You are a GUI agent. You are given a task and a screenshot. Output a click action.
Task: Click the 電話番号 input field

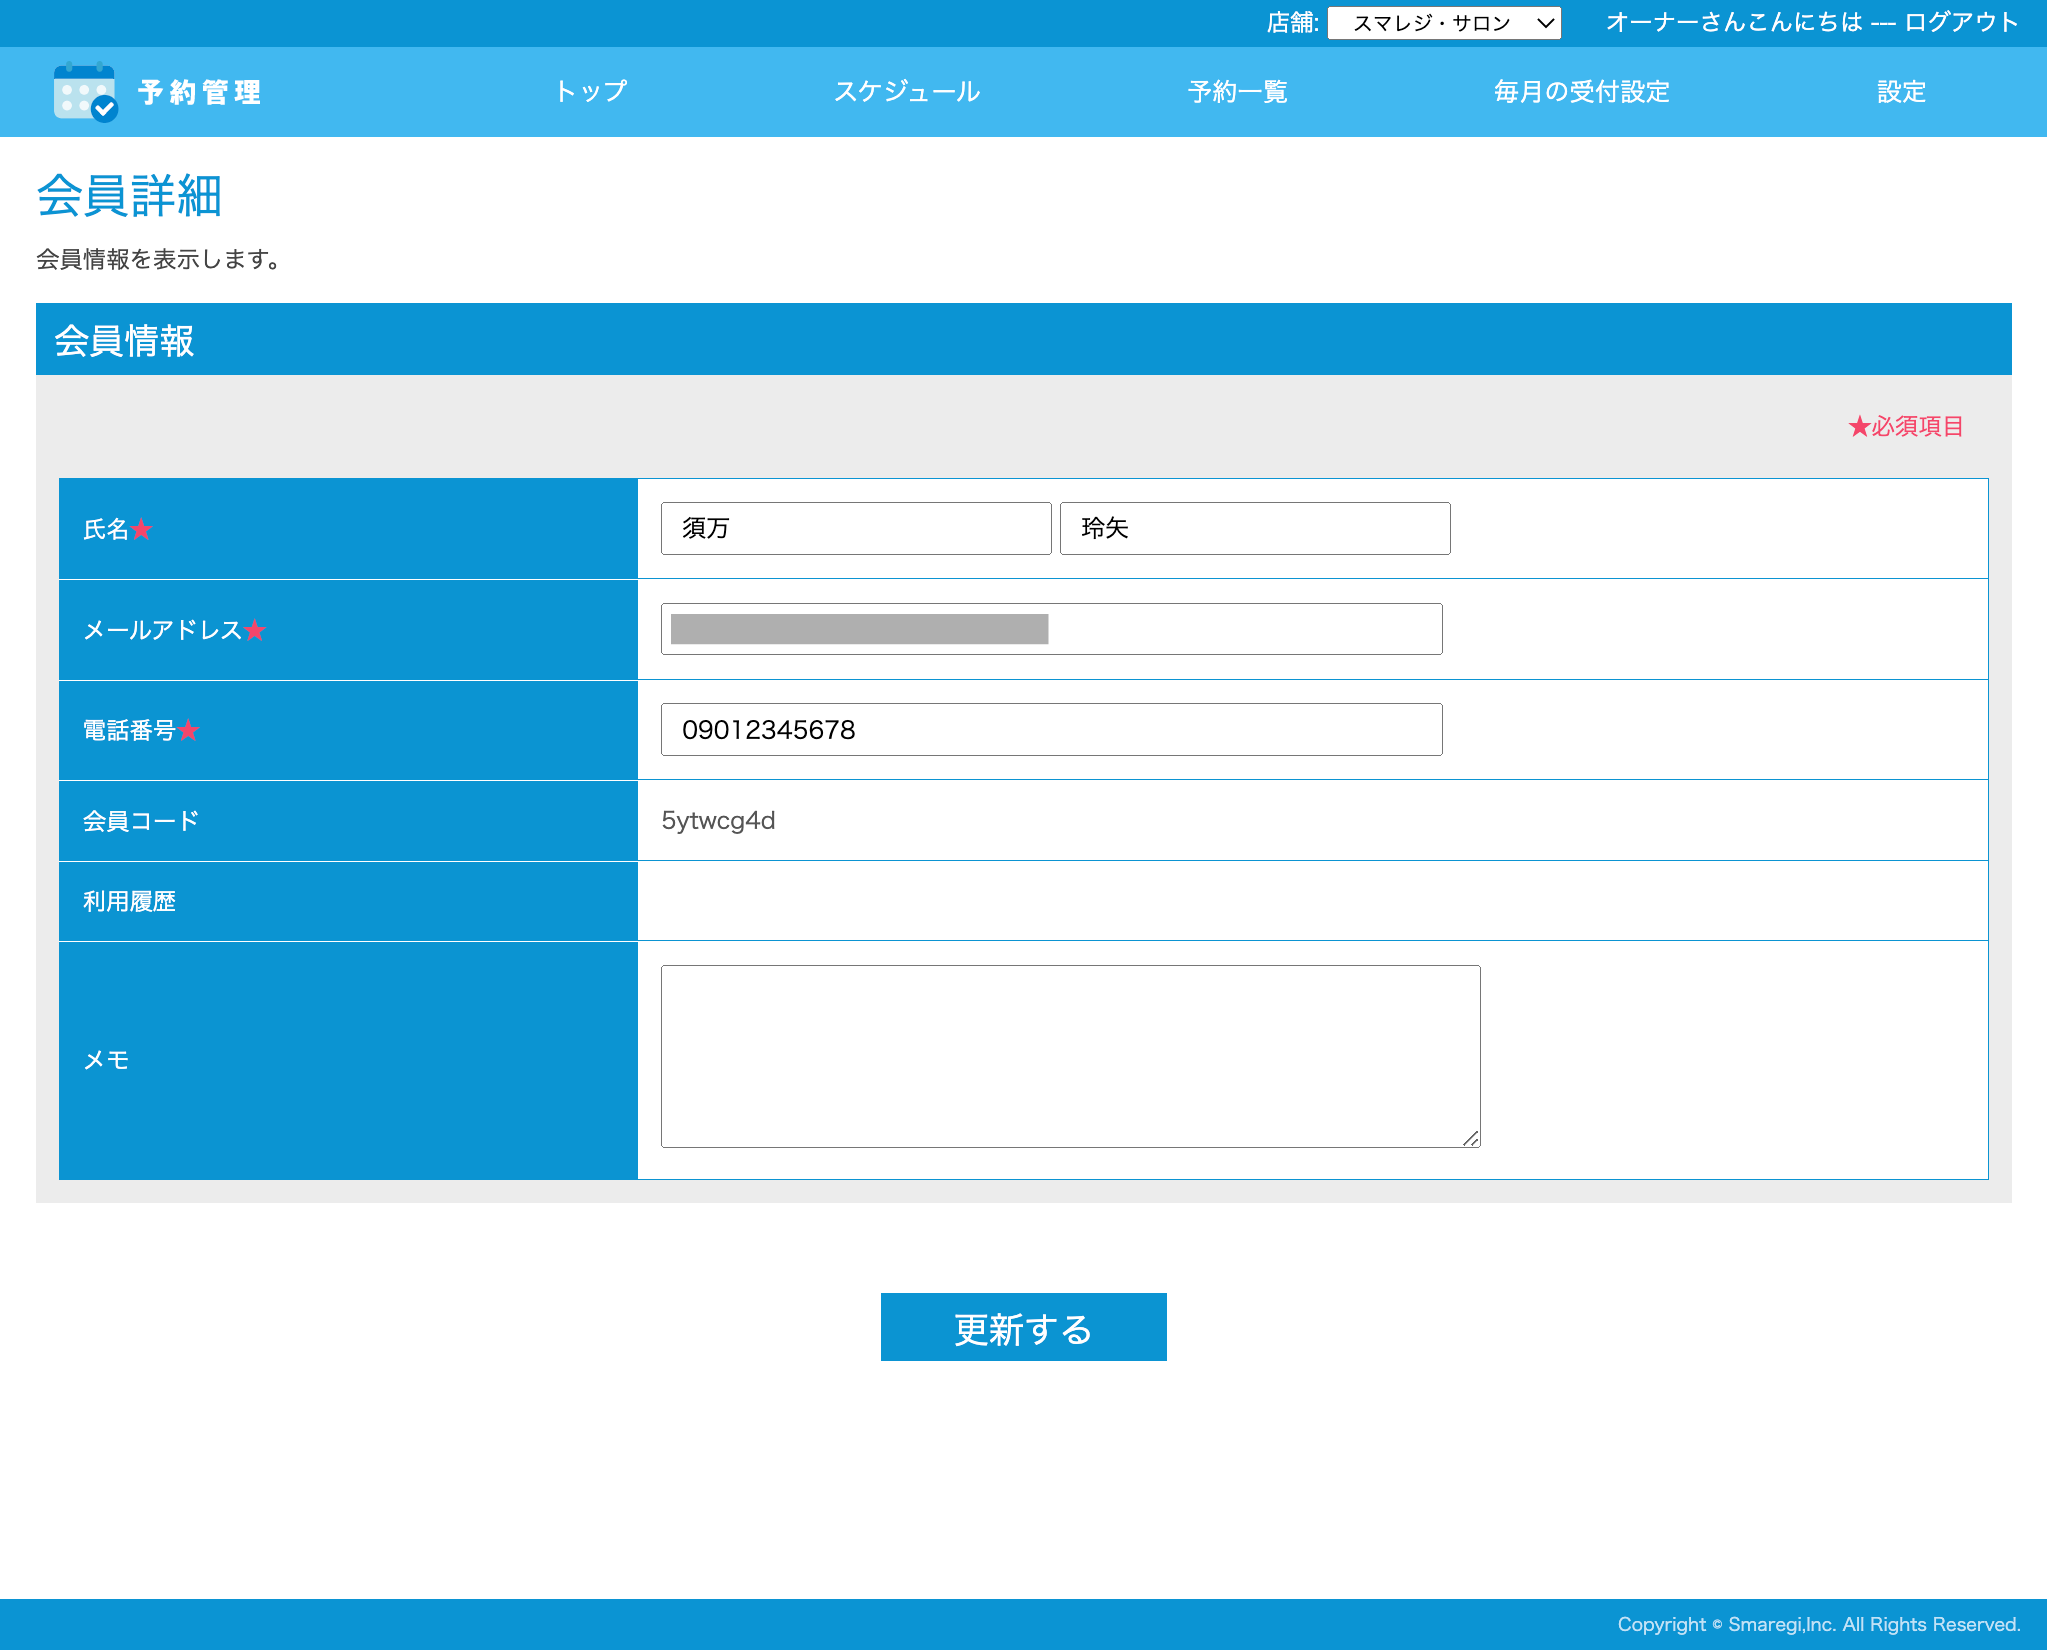tap(1051, 730)
